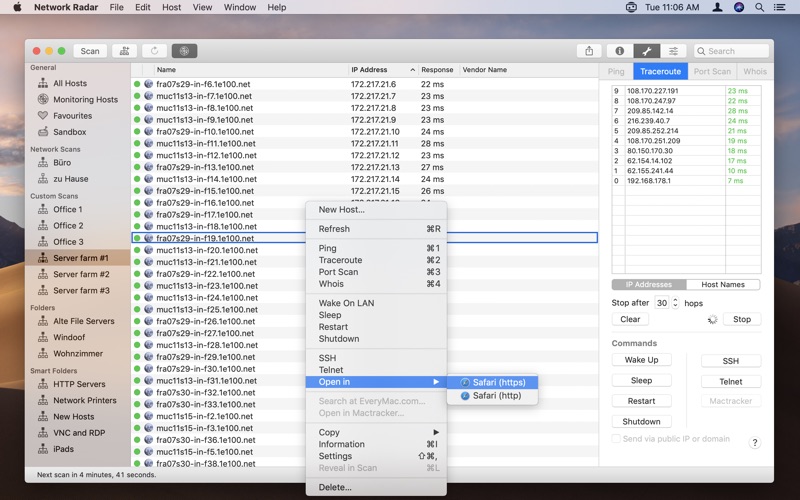The image size is (800, 500).
Task: Tick Send via public IP or domain
Action: point(616,439)
